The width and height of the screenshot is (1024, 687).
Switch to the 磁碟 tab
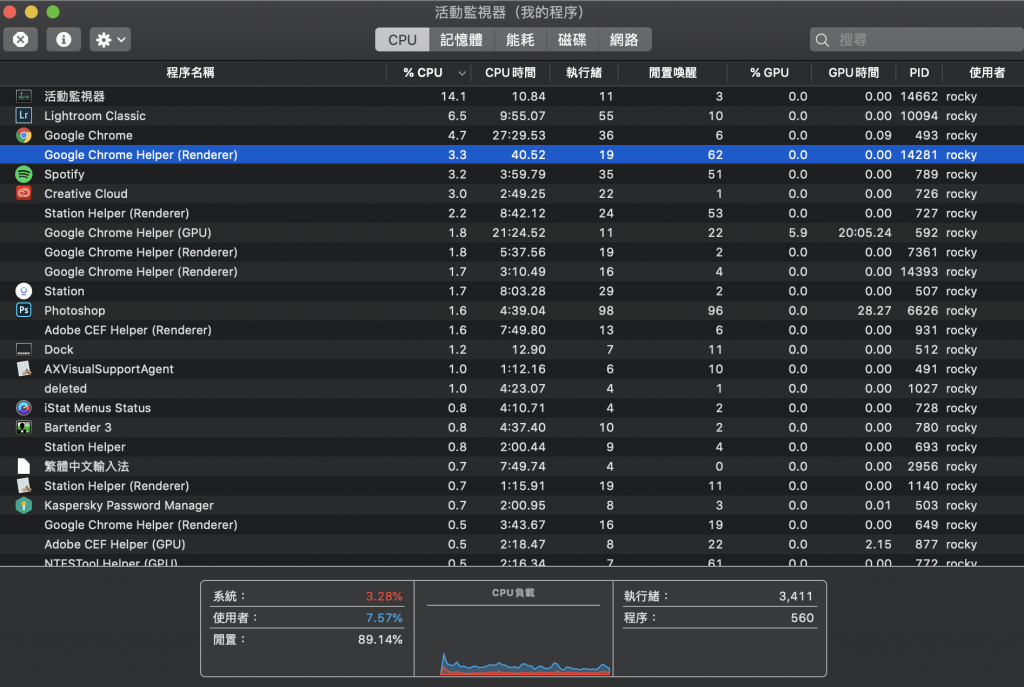pos(572,40)
